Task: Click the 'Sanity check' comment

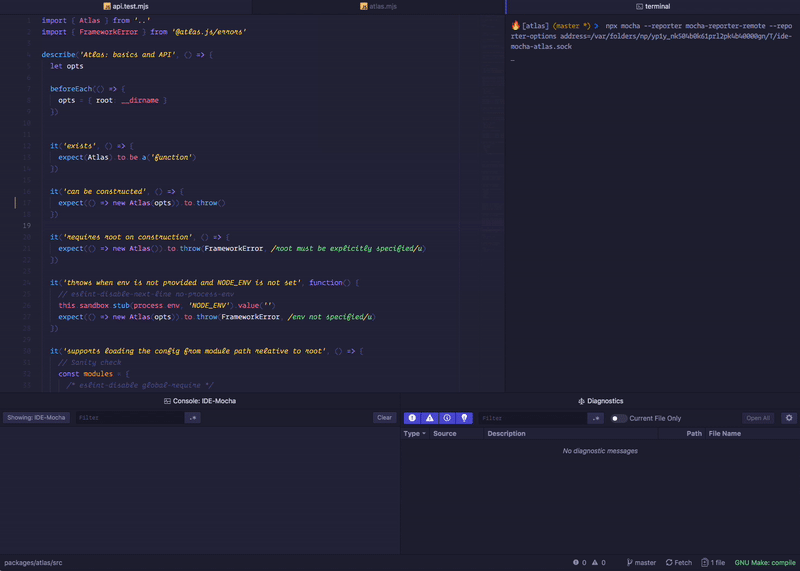Action: pyautogui.click(x=90, y=363)
